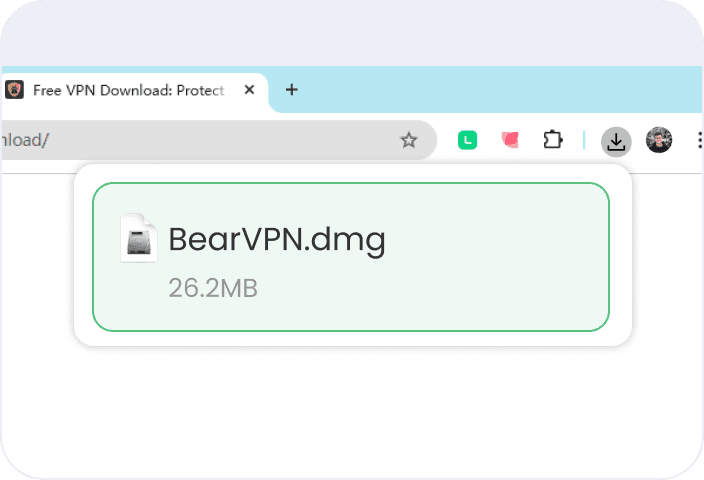Open the pink extension icon
The image size is (704, 480).
[x=510, y=140]
